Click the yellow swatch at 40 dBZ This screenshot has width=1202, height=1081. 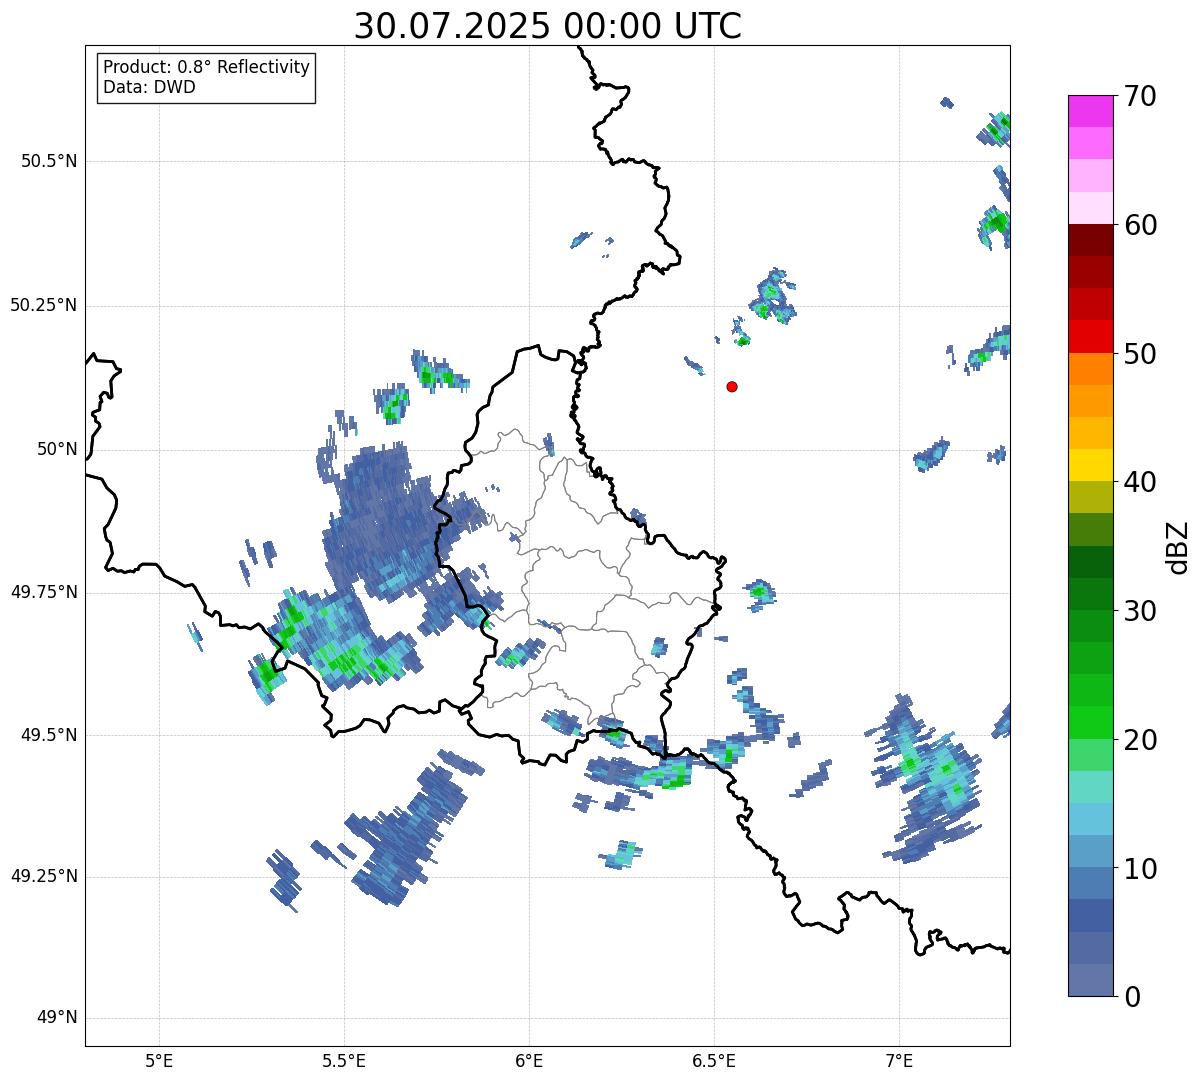point(1091,465)
